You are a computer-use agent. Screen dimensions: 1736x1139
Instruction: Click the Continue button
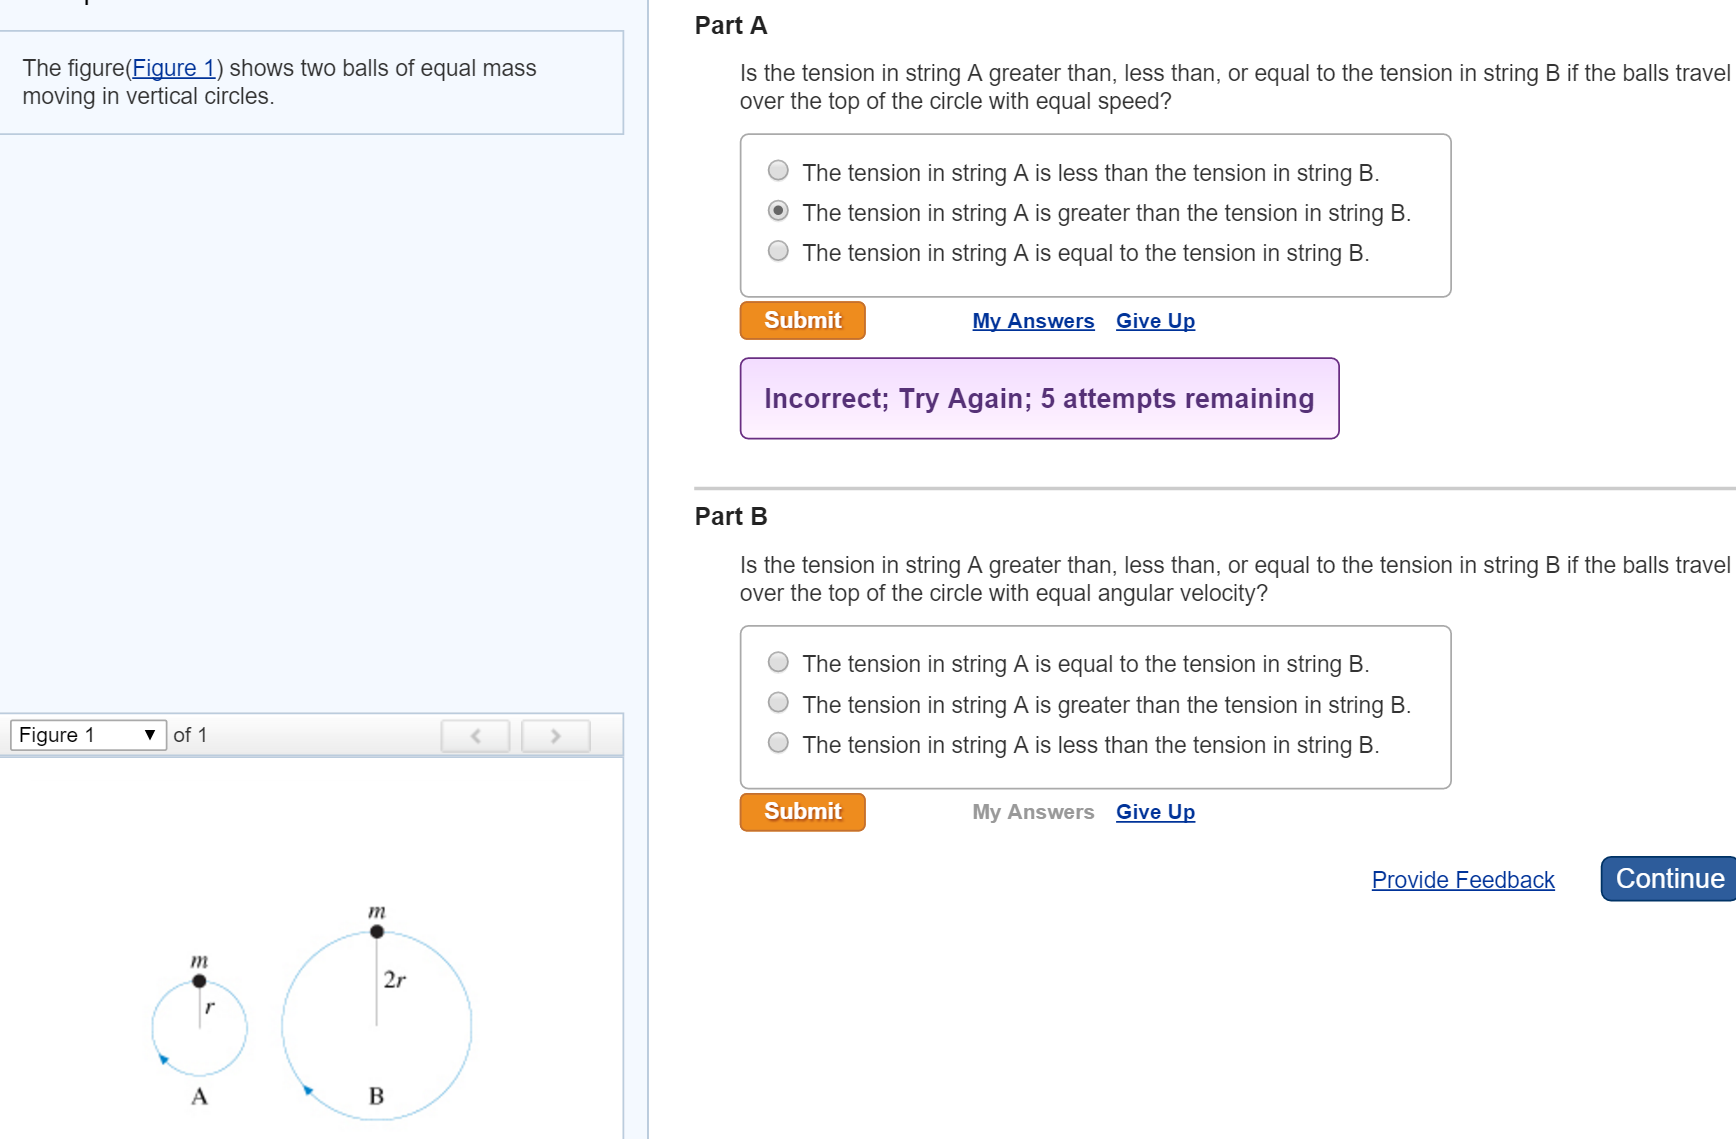pyautogui.click(x=1667, y=878)
